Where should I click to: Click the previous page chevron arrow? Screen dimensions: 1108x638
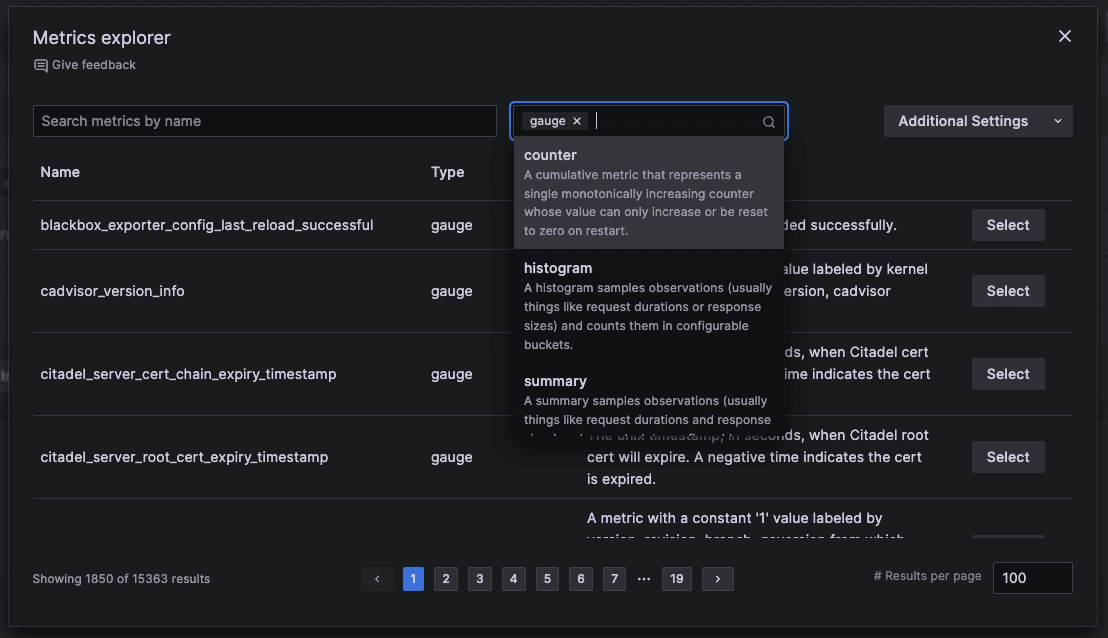click(377, 578)
